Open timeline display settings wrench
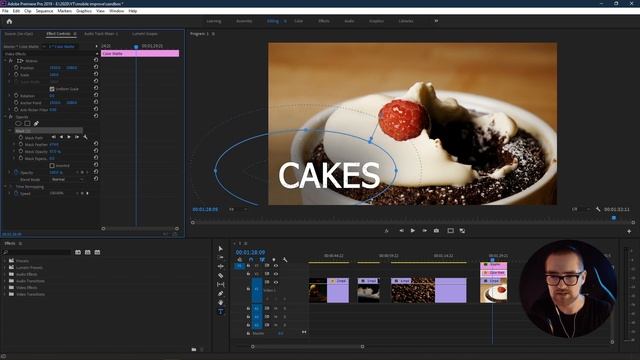 pyautogui.click(x=285, y=260)
